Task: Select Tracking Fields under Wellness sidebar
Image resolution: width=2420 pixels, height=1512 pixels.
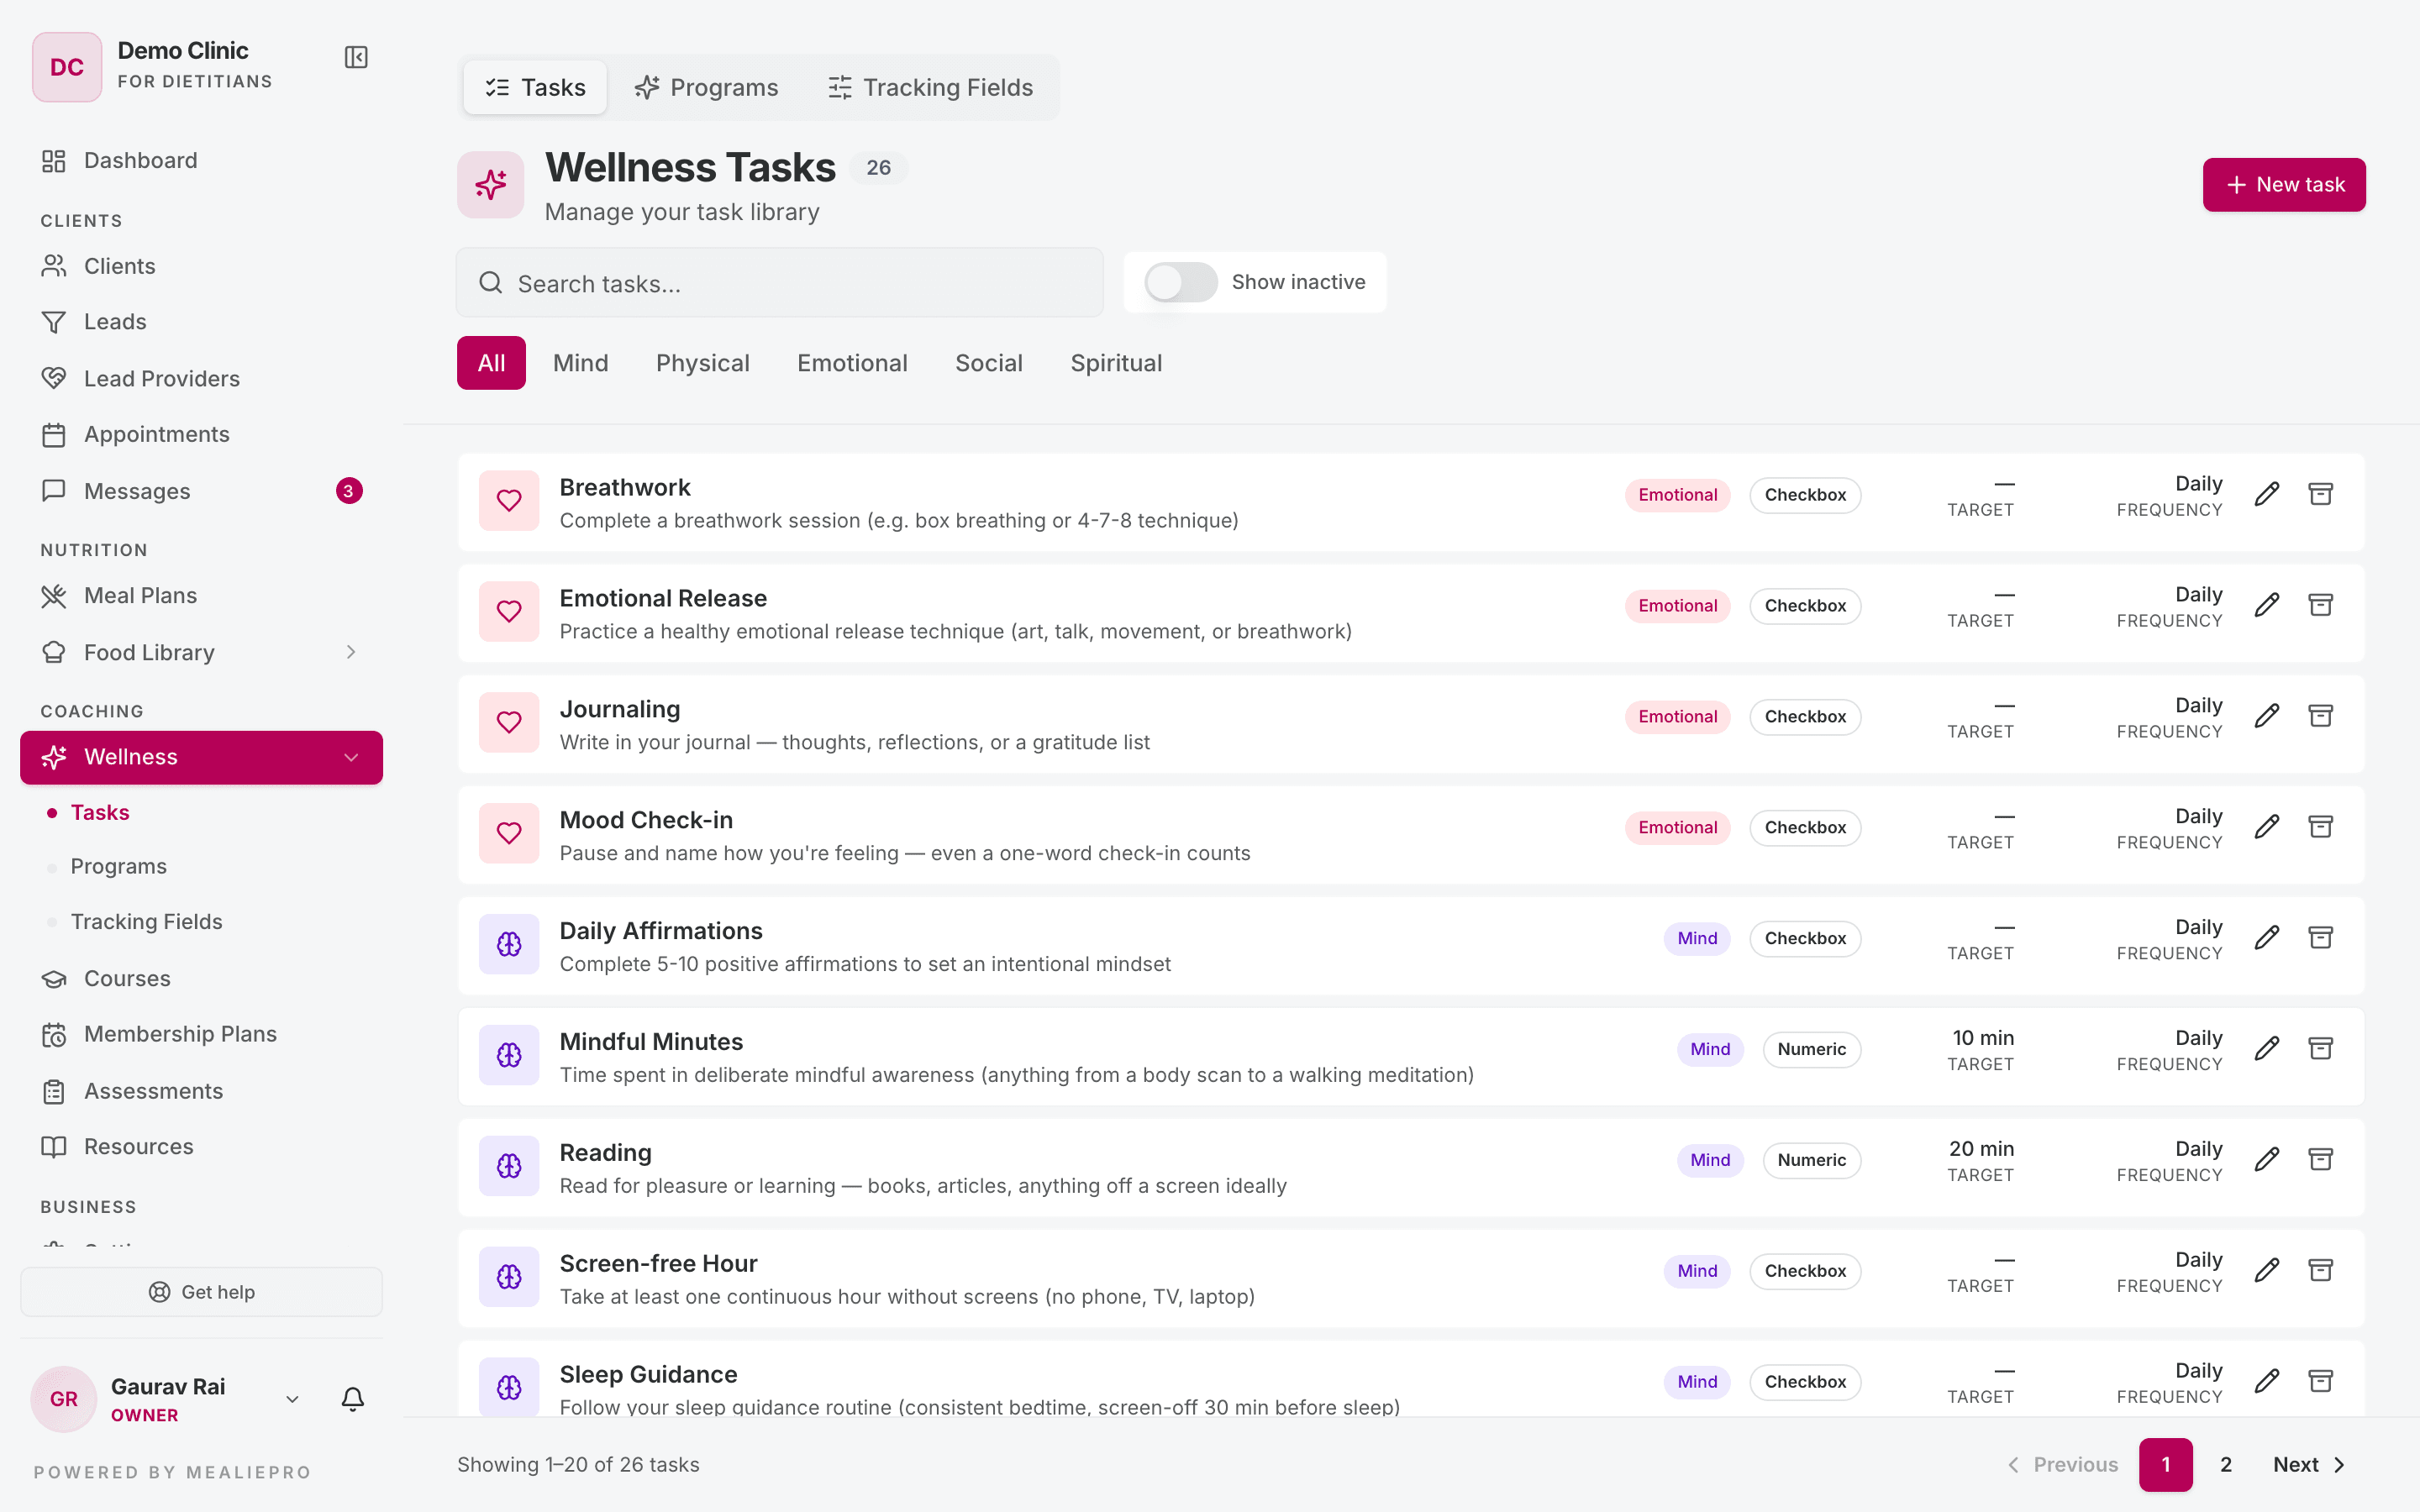Action: (146, 921)
